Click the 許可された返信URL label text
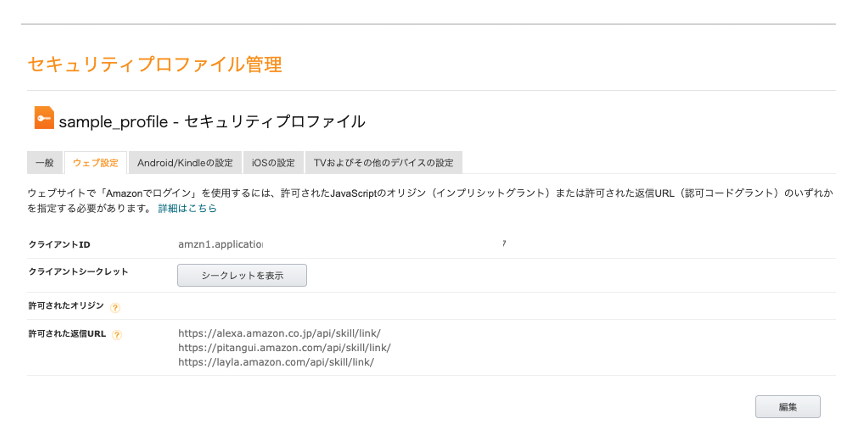855x442 pixels. point(67,334)
